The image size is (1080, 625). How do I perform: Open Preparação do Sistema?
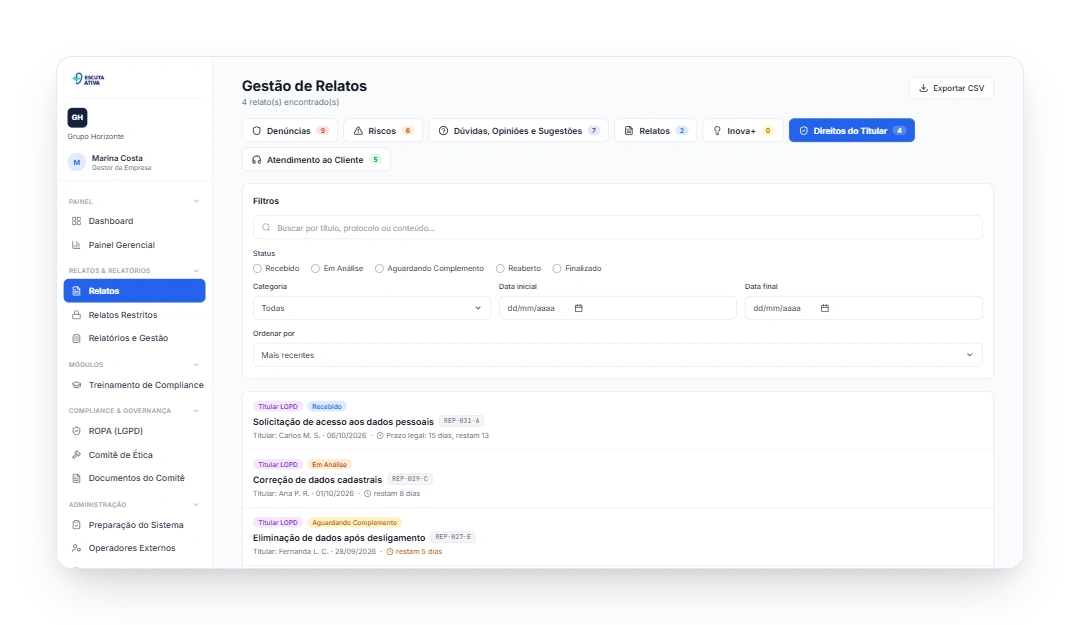(x=134, y=525)
